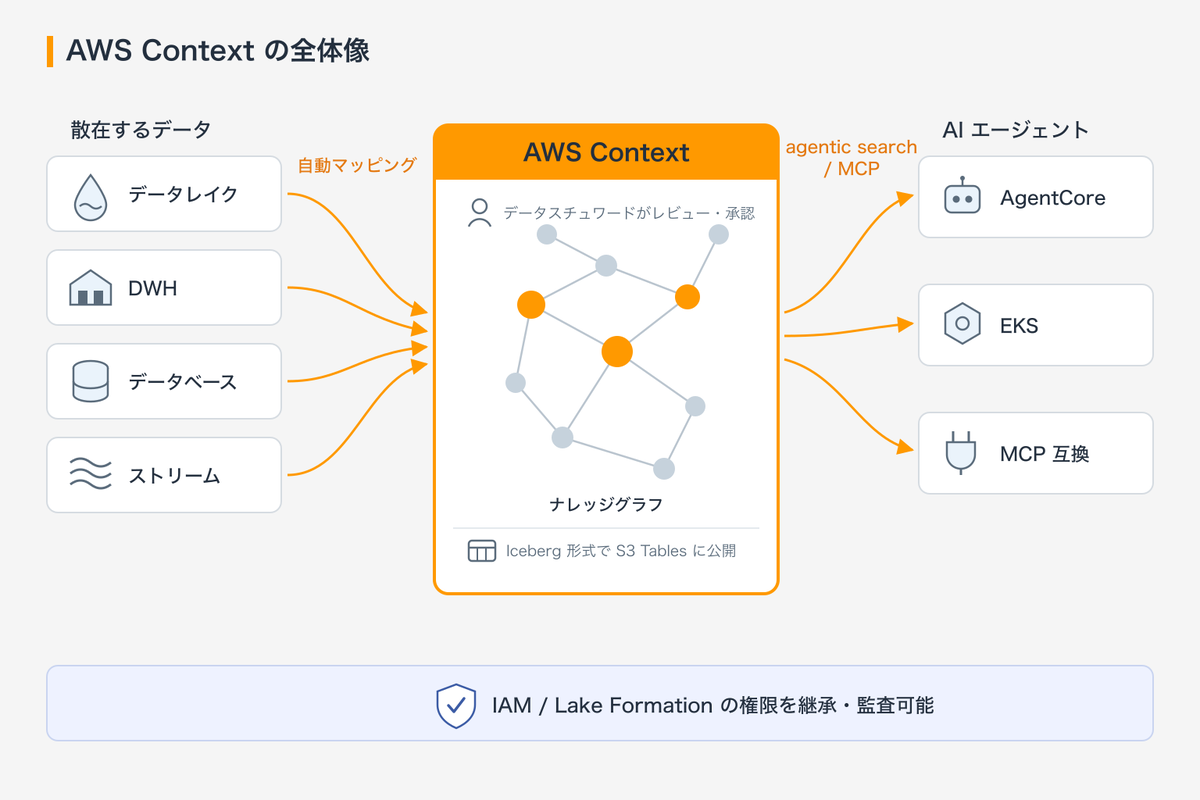Click the IAM / Lake Formation banner text
The width and height of the screenshot is (1200, 800).
(x=713, y=705)
